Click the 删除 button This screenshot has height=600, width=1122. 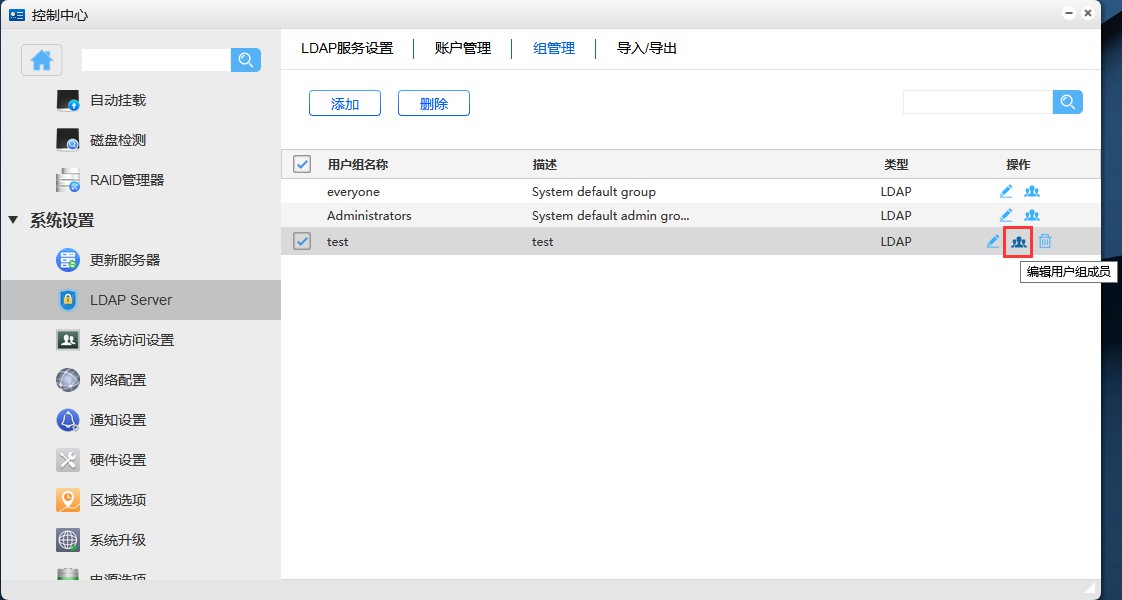click(x=434, y=103)
